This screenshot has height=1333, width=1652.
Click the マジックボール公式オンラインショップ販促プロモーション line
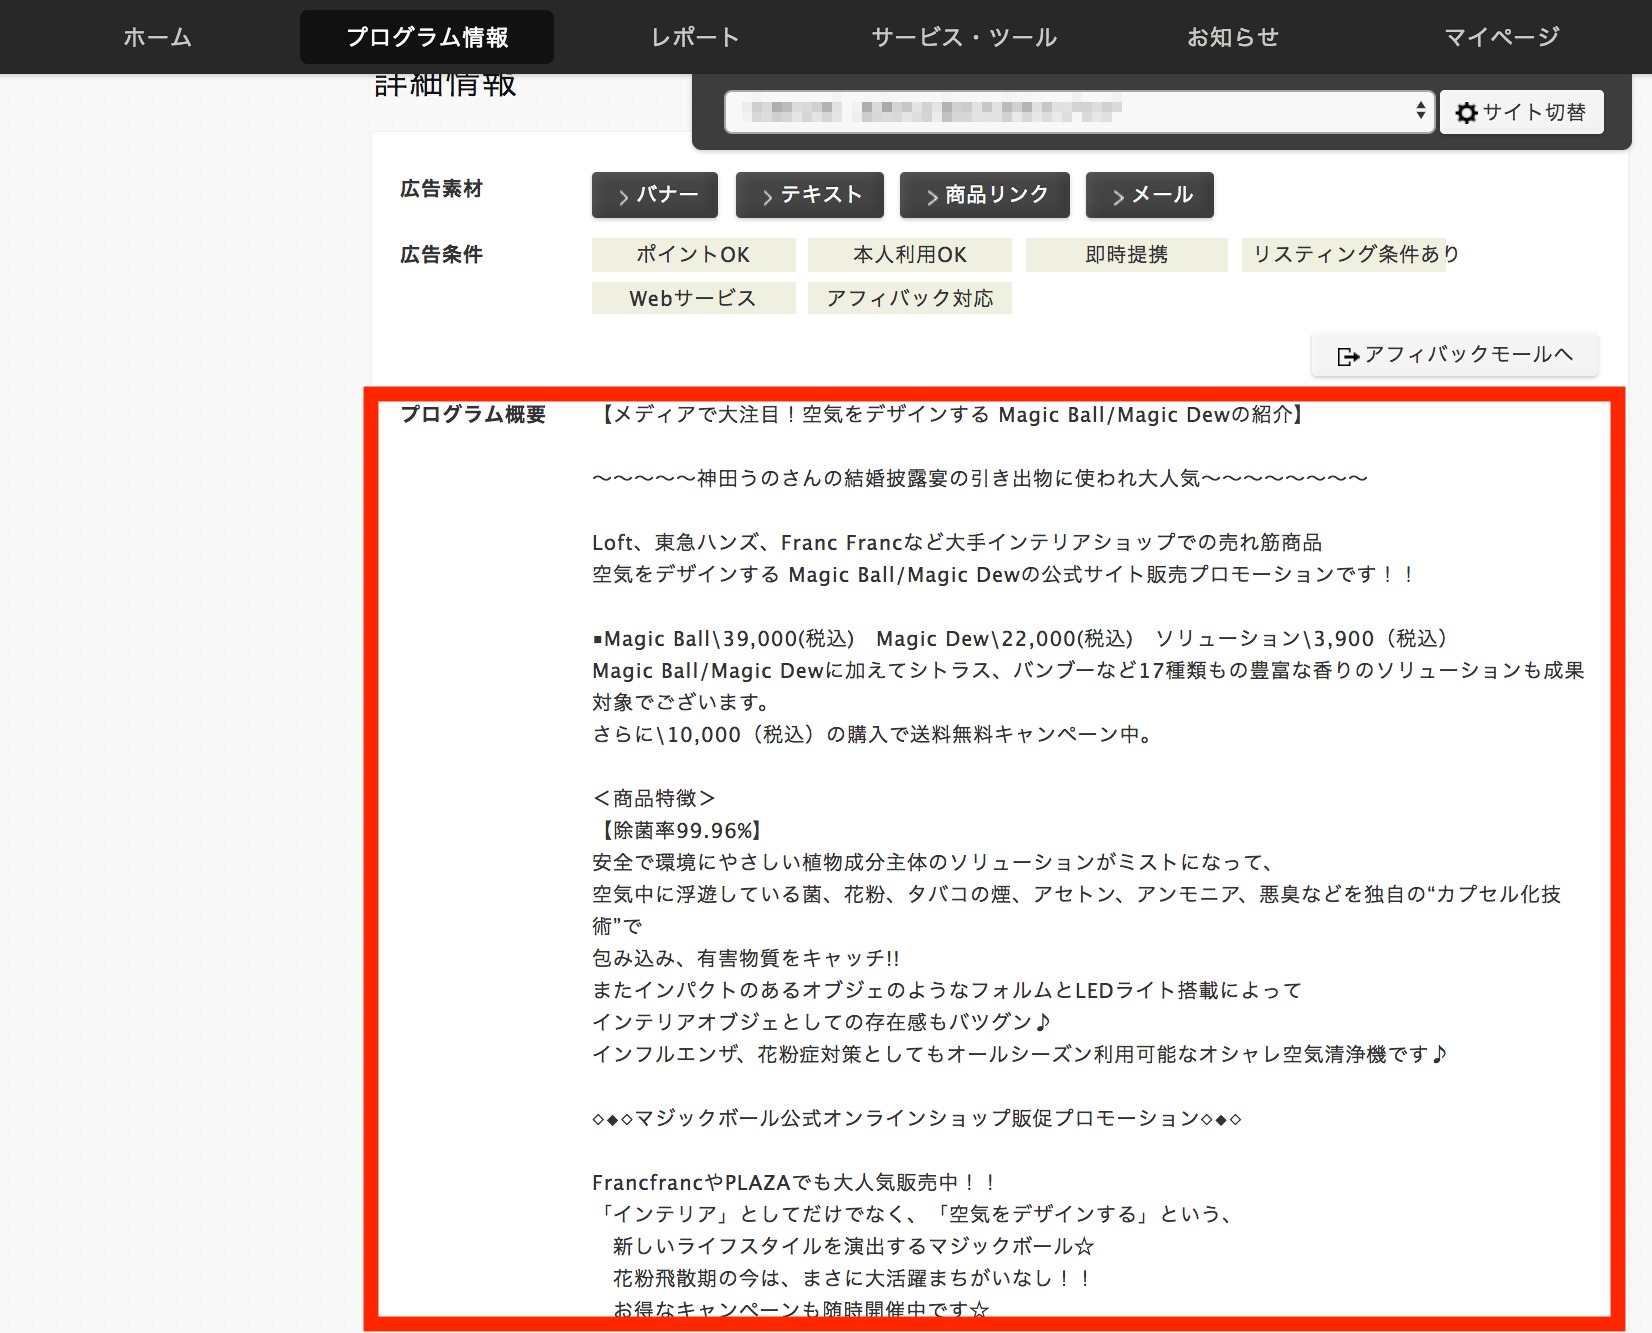[x=917, y=1119]
